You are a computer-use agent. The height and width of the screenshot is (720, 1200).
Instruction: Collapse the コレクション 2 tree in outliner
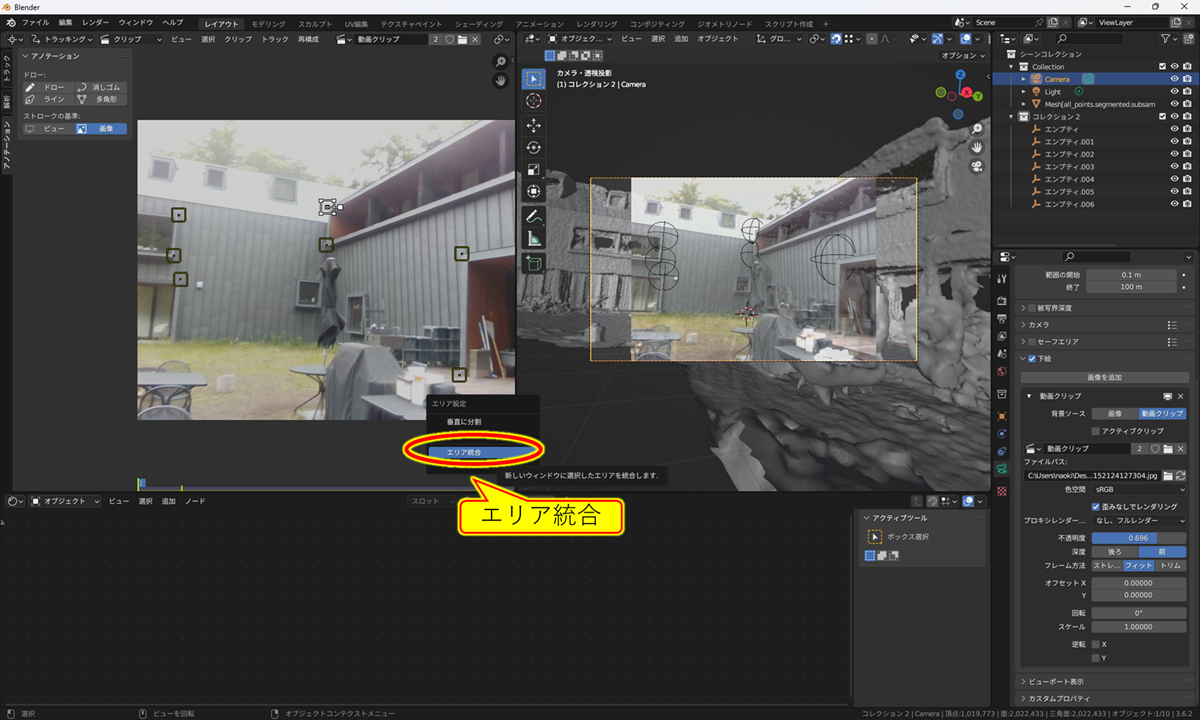click(x=1012, y=117)
